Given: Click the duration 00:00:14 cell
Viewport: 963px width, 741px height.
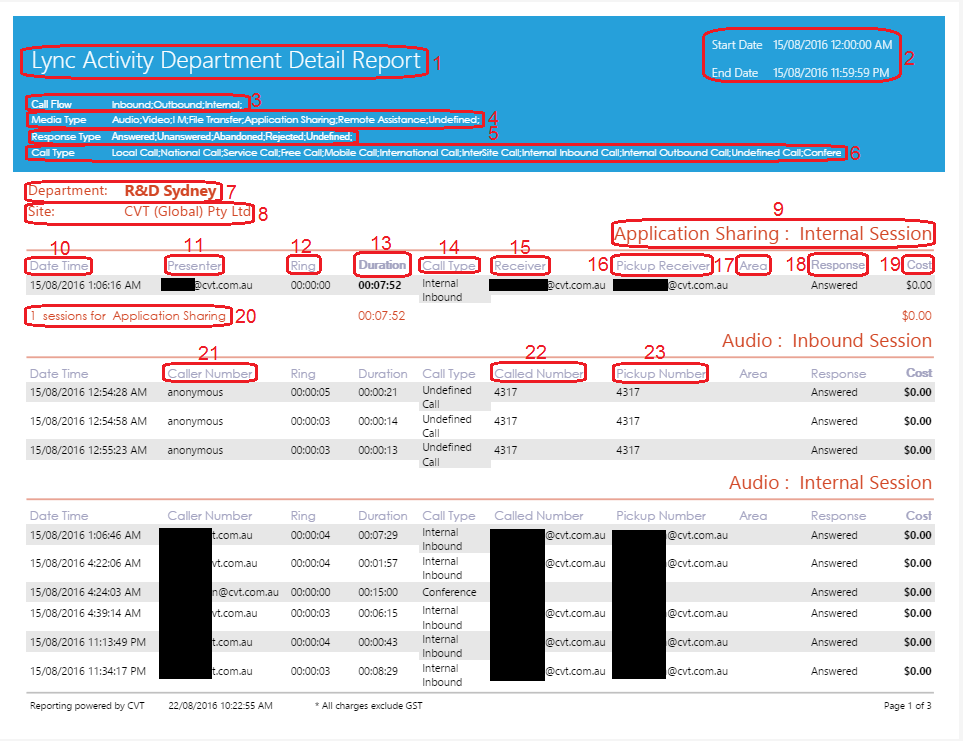Looking at the screenshot, I should 378,421.
